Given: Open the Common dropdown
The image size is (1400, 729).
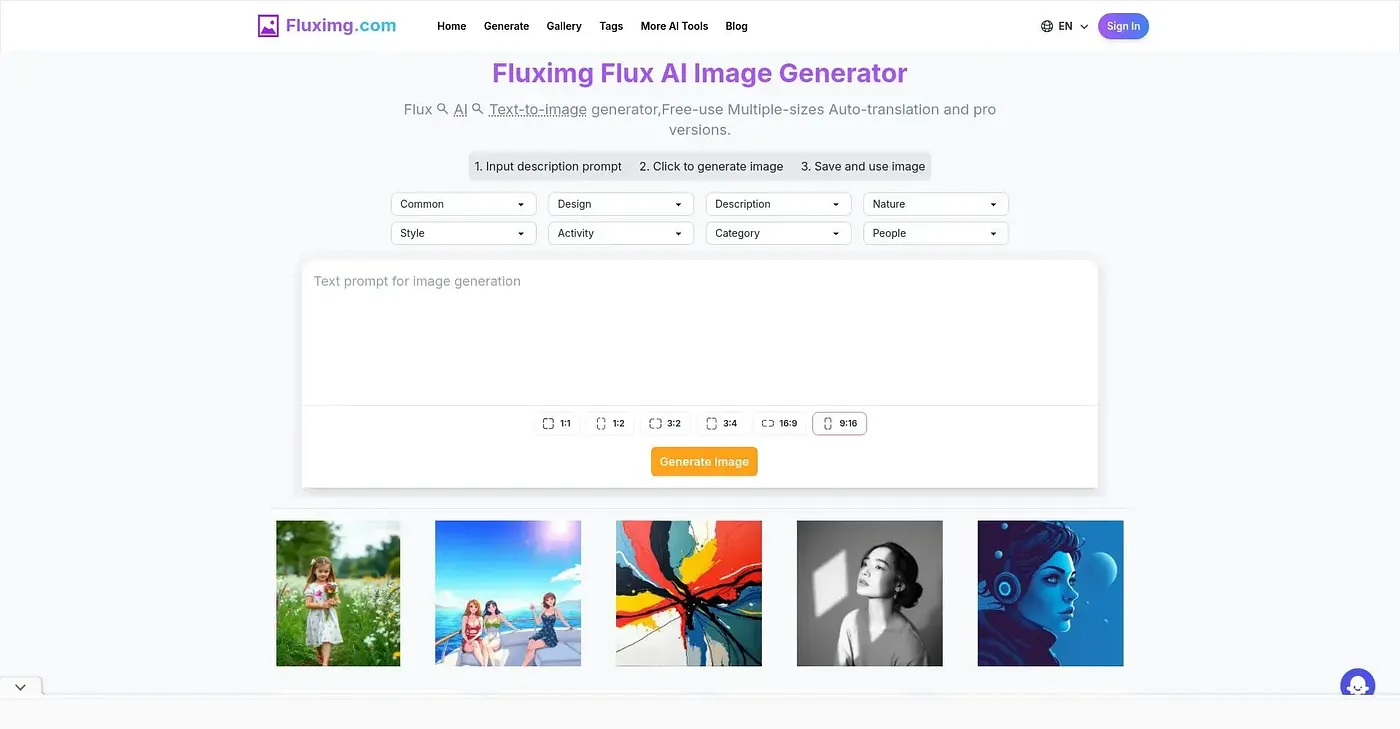Looking at the screenshot, I should (463, 204).
